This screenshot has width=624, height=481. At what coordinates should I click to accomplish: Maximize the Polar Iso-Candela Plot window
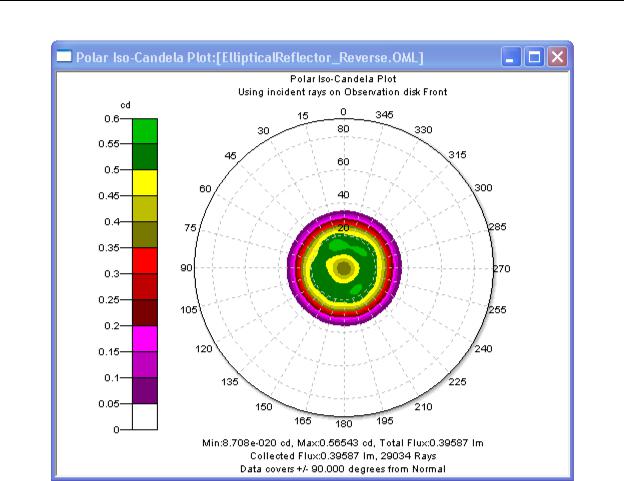pos(534,57)
